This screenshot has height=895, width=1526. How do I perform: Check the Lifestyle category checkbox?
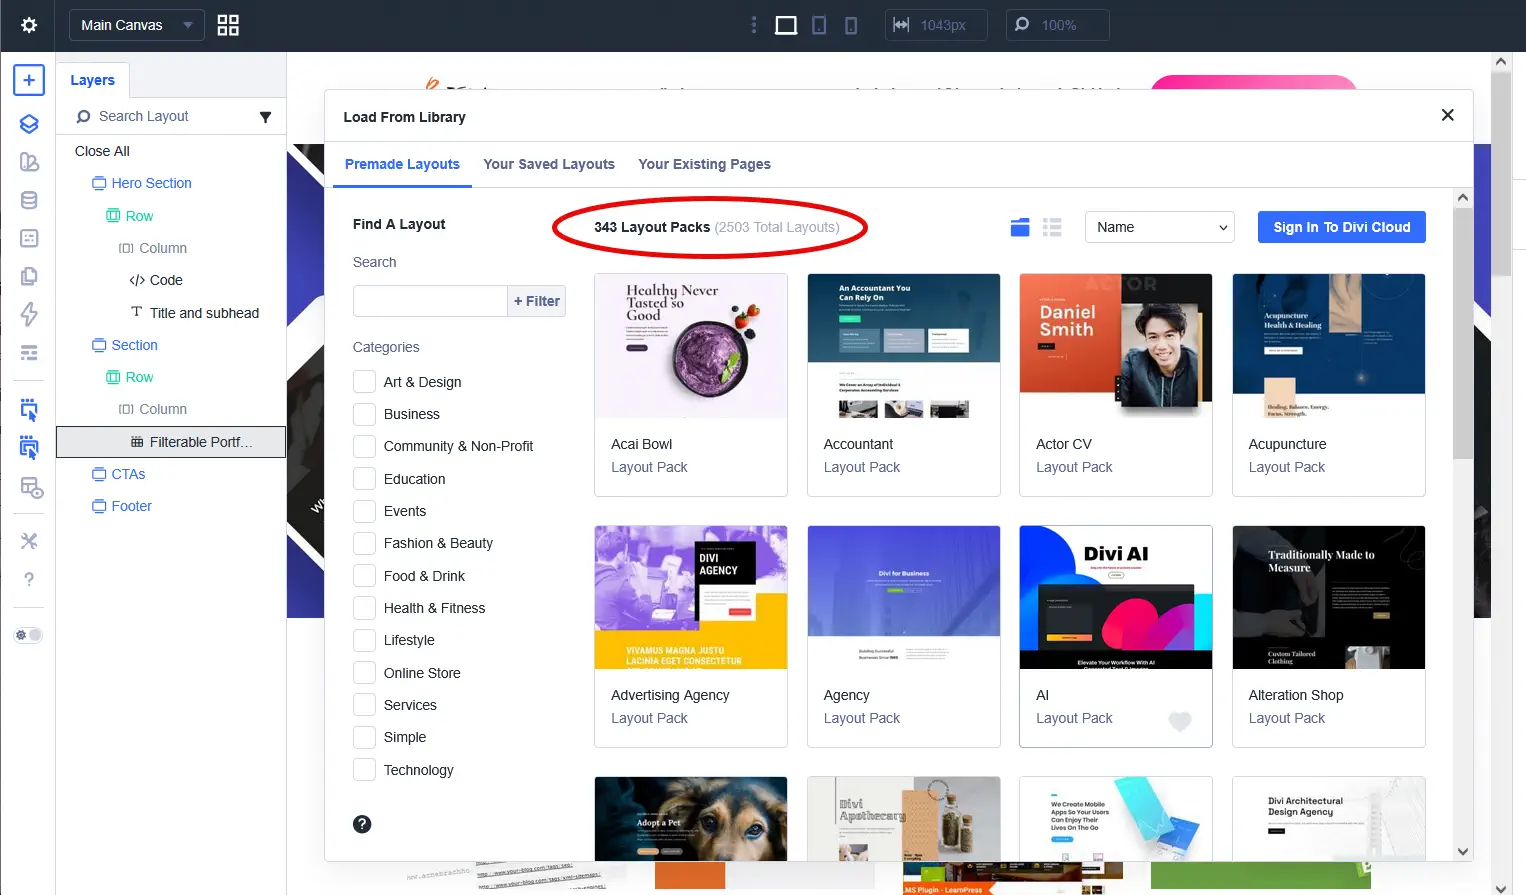click(364, 640)
